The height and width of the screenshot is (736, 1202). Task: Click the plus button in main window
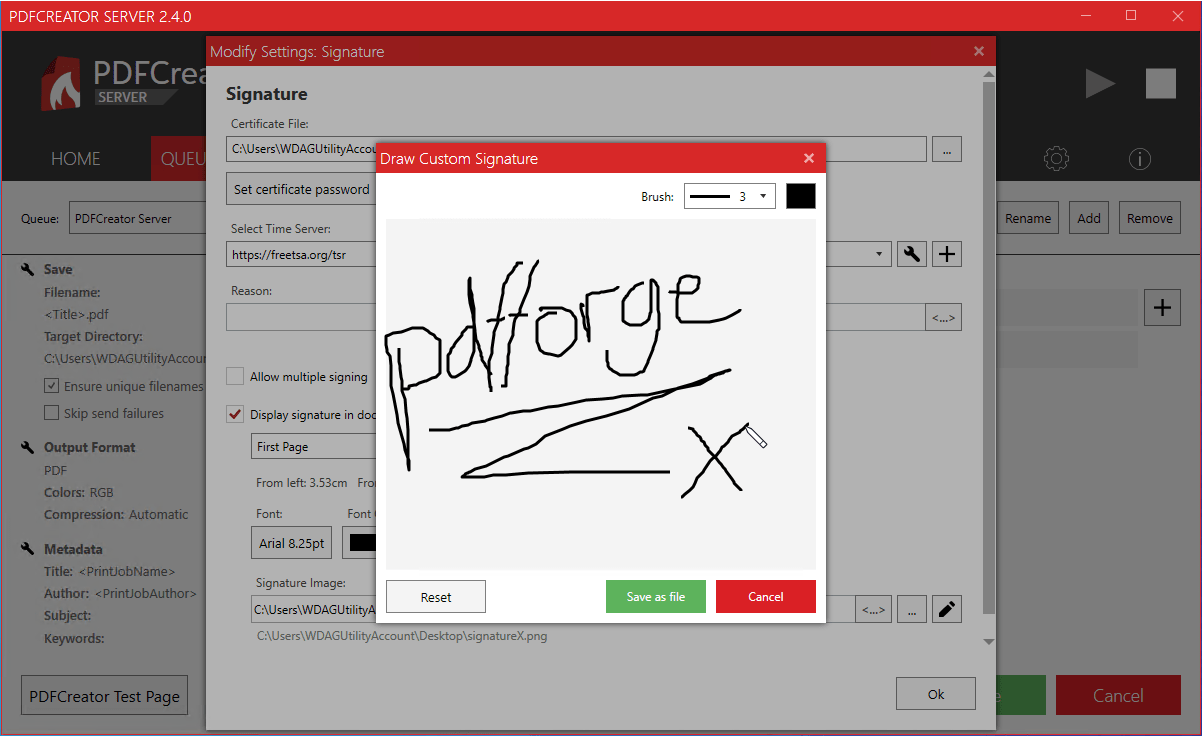pos(1161,308)
